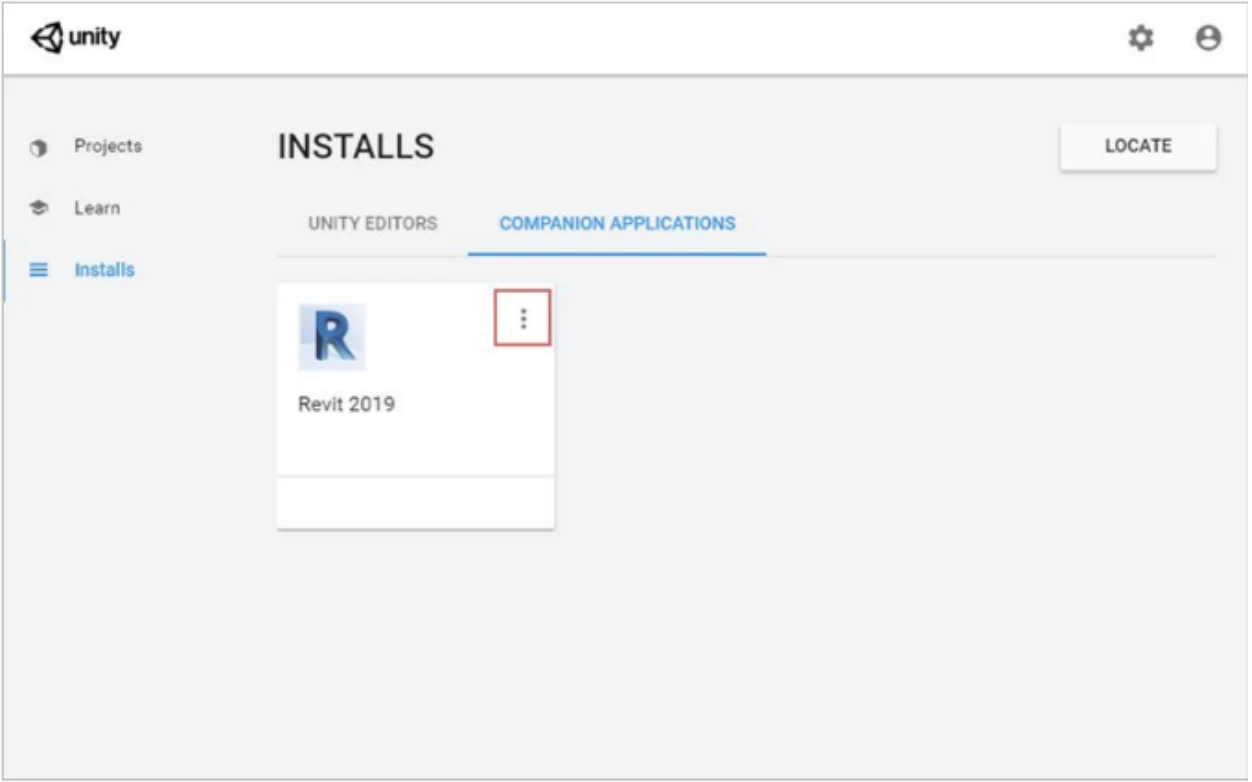Click the INSTALLS page heading
Viewport: 1252px width, 782px height.
(356, 147)
